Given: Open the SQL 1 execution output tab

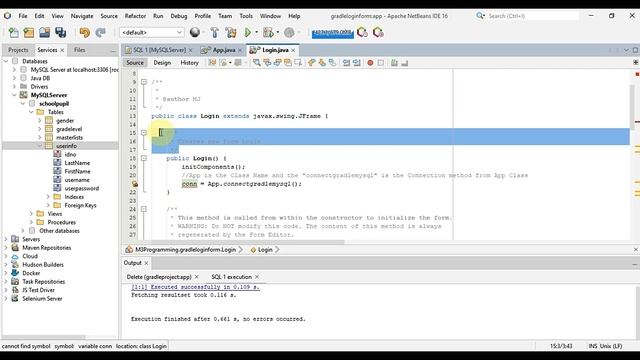Looking at the screenshot, I should click(231, 277).
